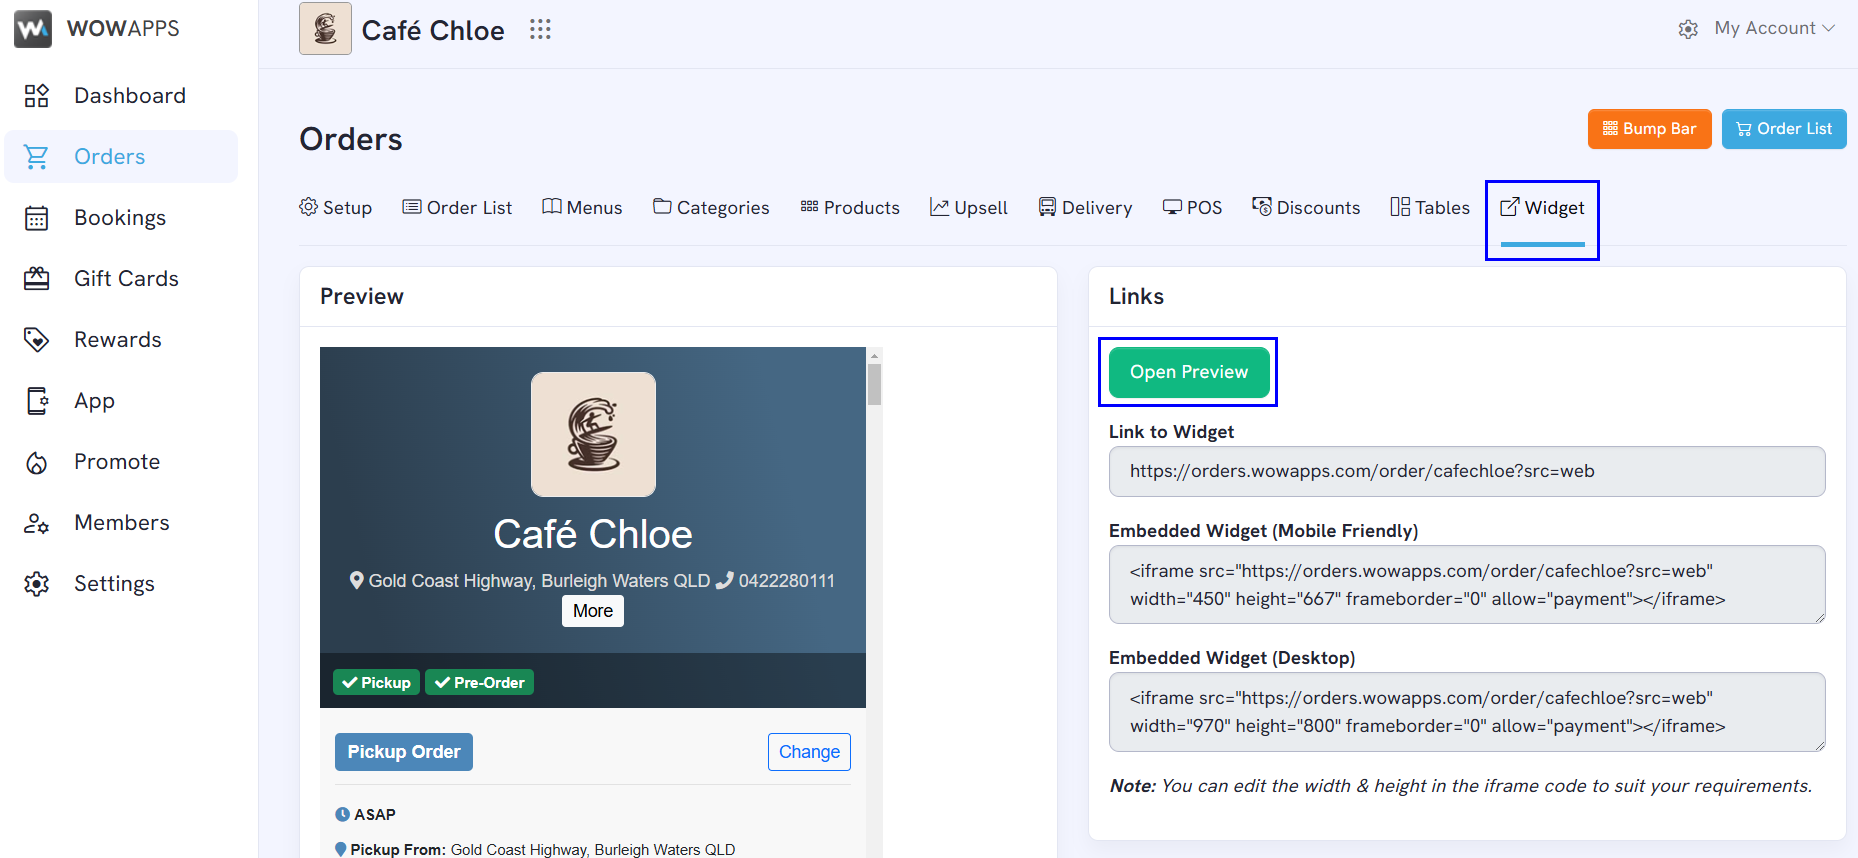This screenshot has height=858, width=1858.
Task: Click the Pickup From location pin icon
Action: click(340, 849)
